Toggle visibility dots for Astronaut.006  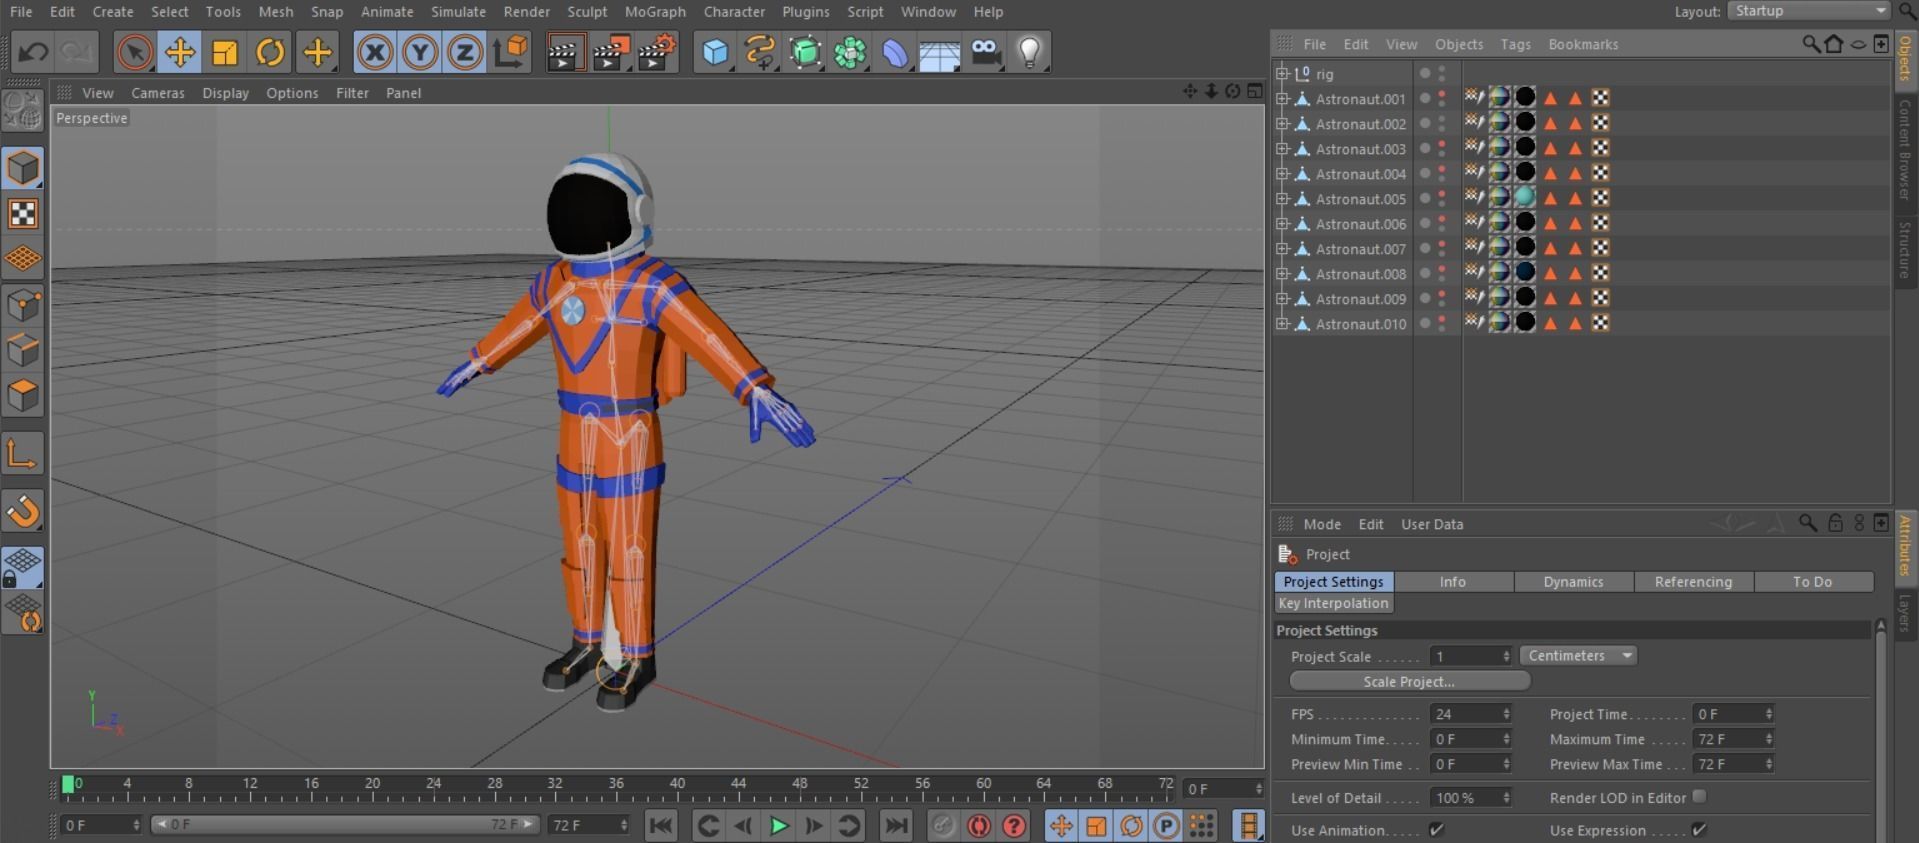[1442, 224]
